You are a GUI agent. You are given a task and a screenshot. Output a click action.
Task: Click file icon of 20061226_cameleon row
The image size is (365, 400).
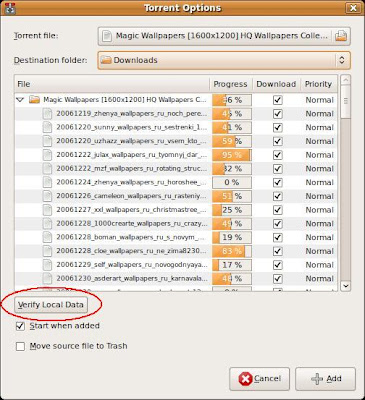[x=47, y=196]
